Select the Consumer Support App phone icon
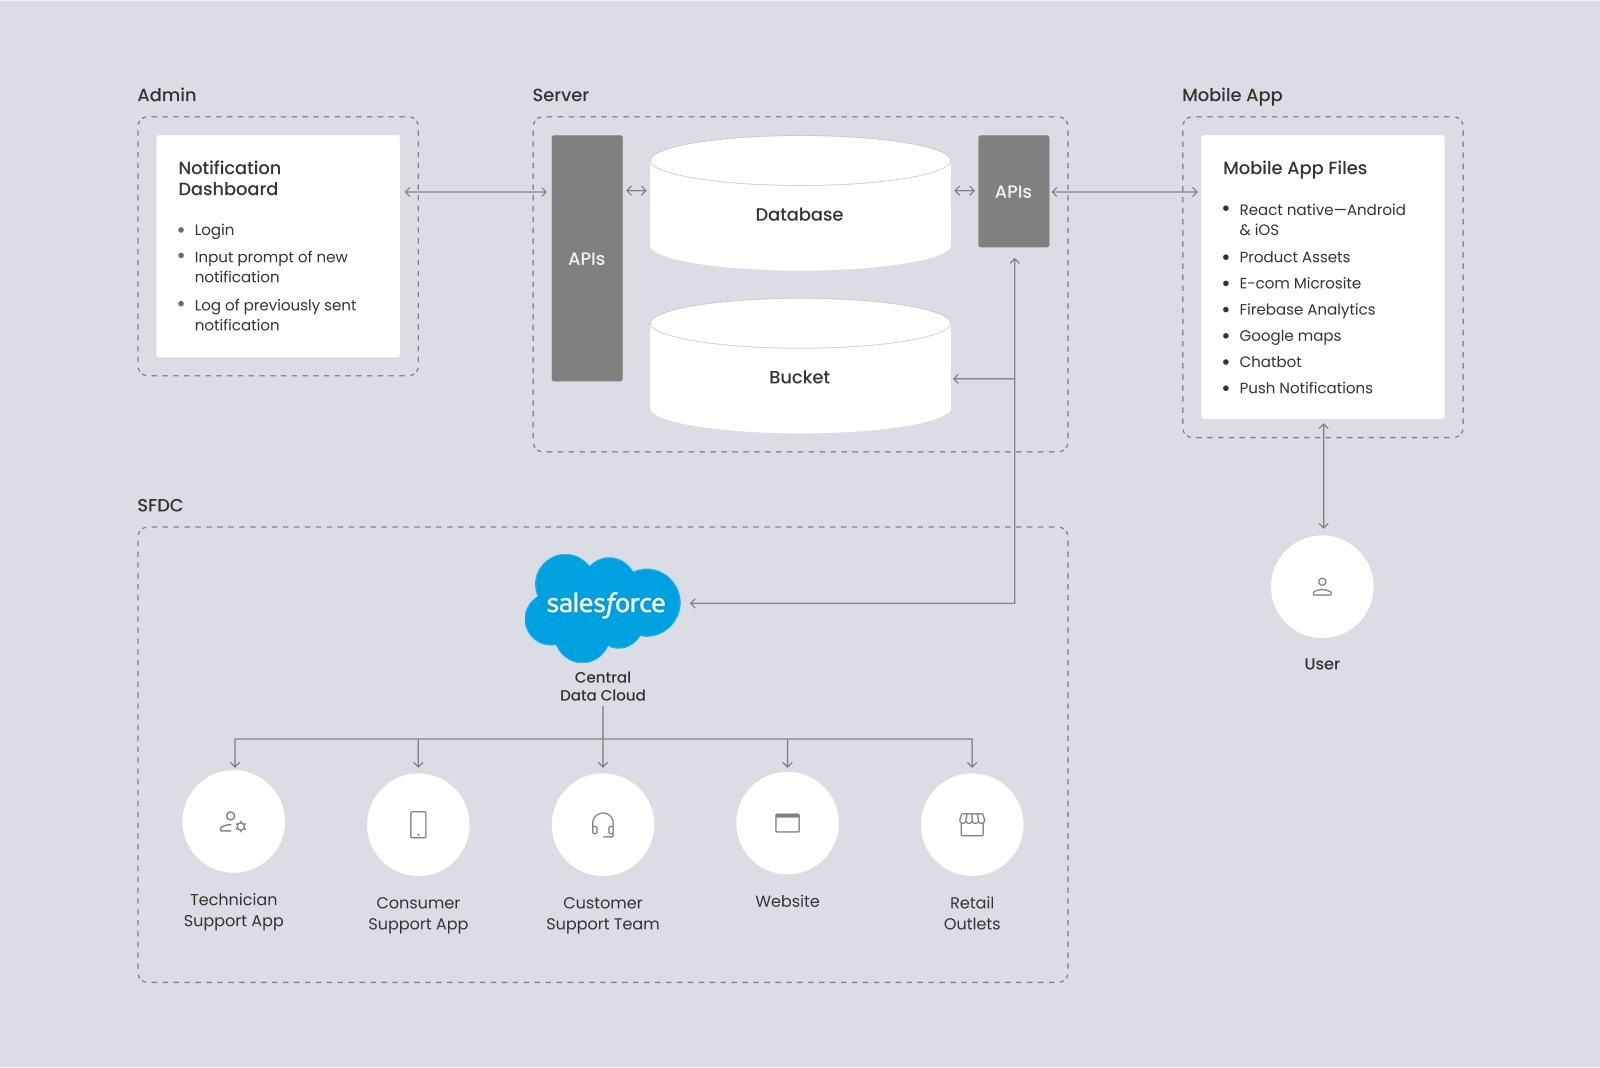This screenshot has height=1068, width=1600. pos(418,824)
